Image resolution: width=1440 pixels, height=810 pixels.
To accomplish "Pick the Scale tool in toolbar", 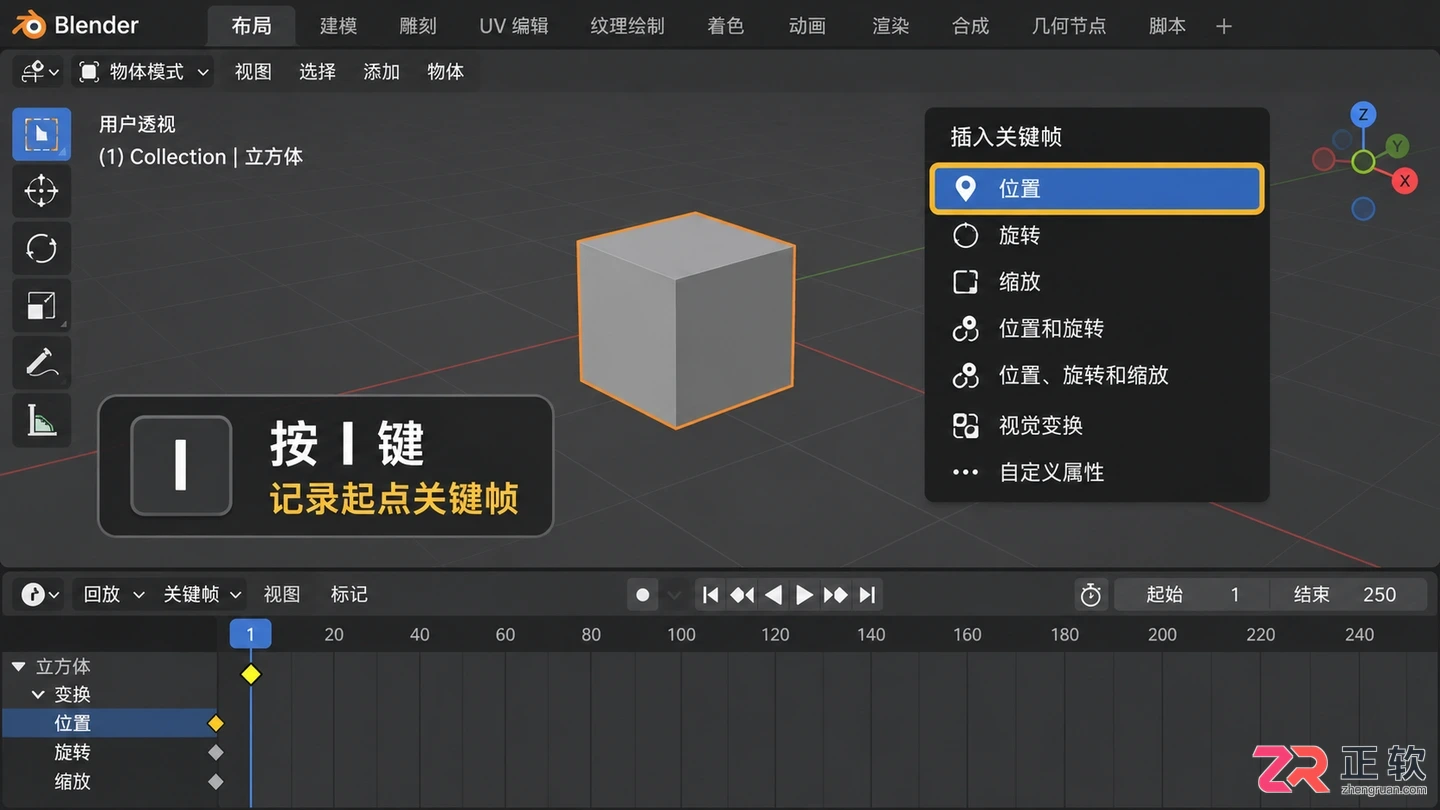I will tap(41, 305).
